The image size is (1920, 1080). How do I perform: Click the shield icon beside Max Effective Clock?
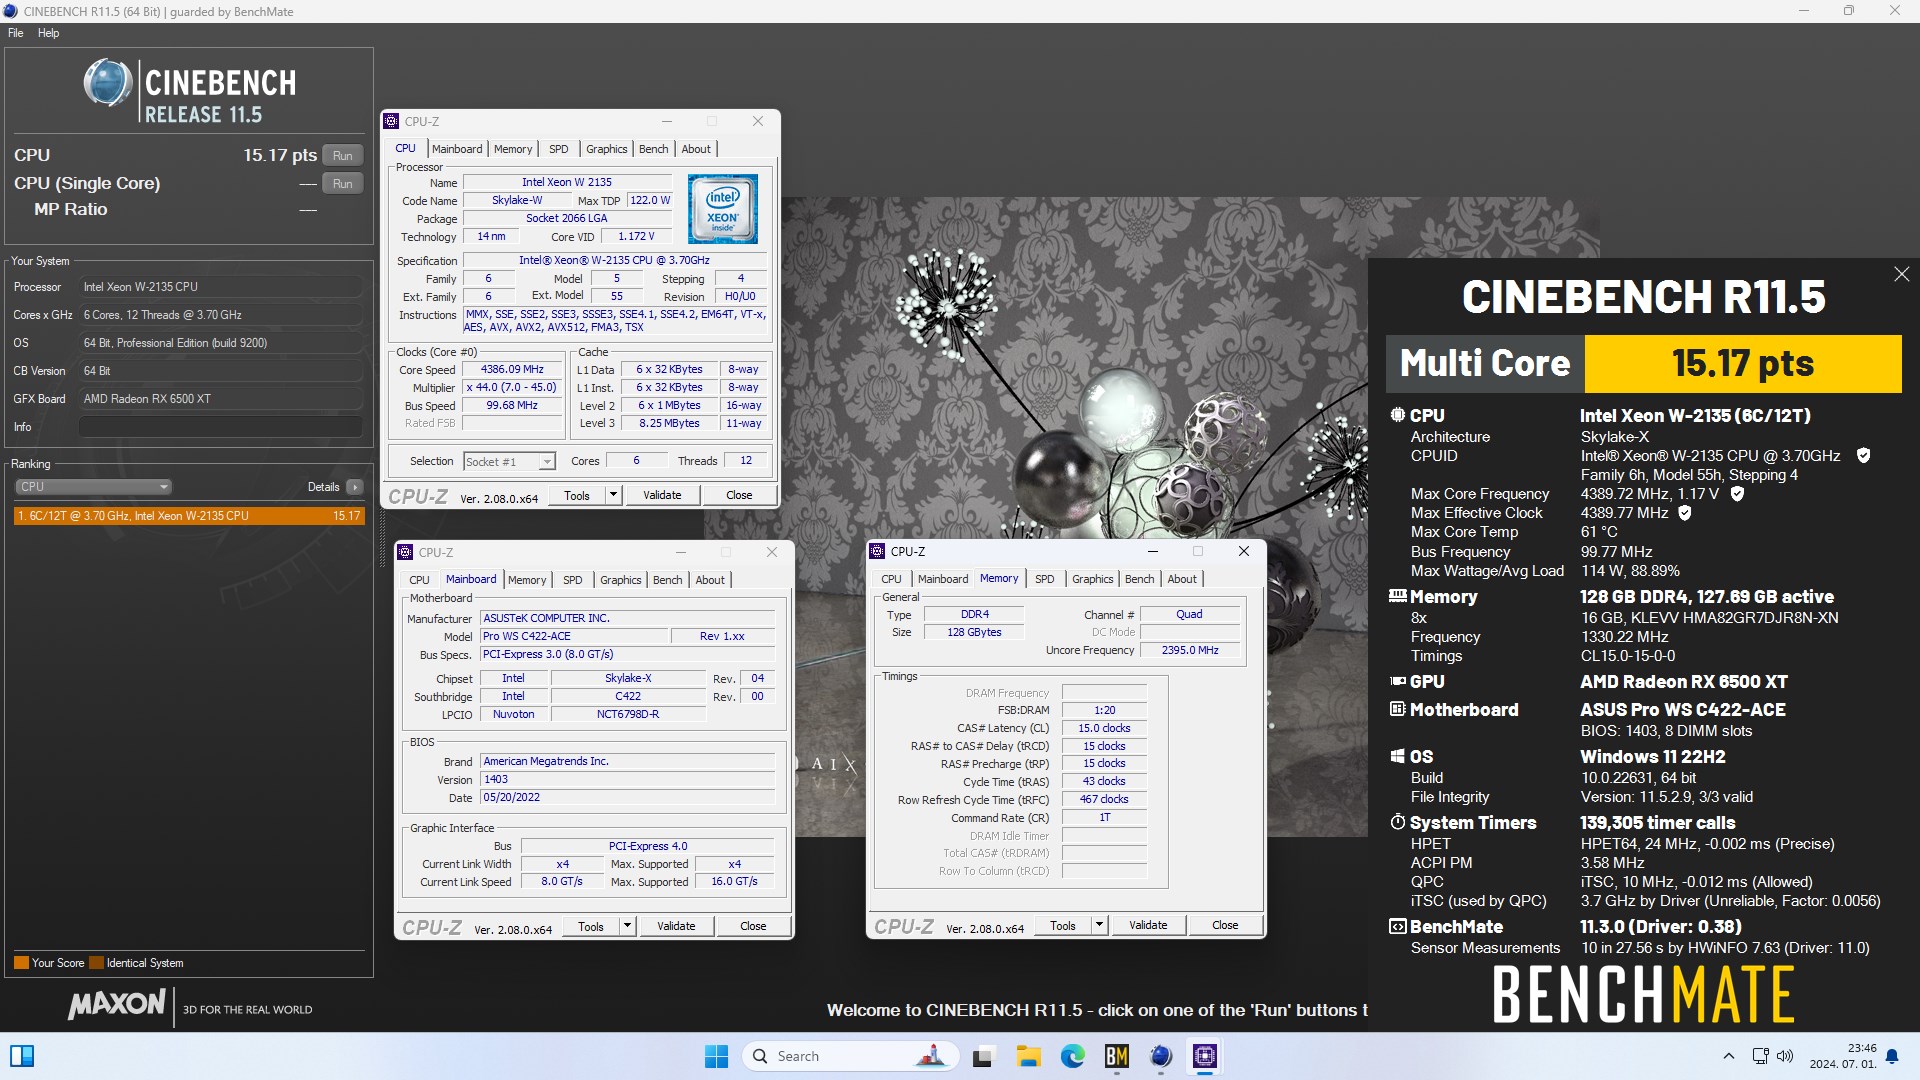[x=1684, y=513]
